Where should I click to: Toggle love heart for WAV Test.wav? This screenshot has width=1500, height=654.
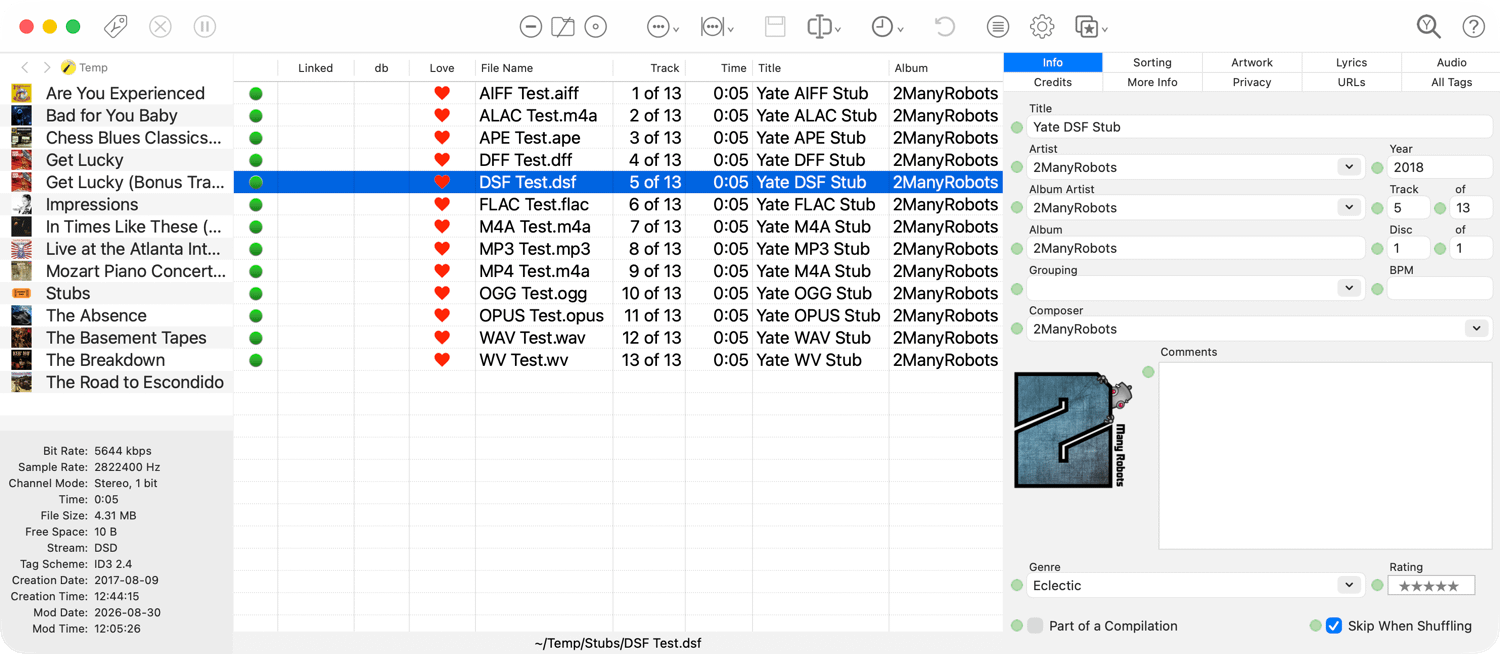442,338
